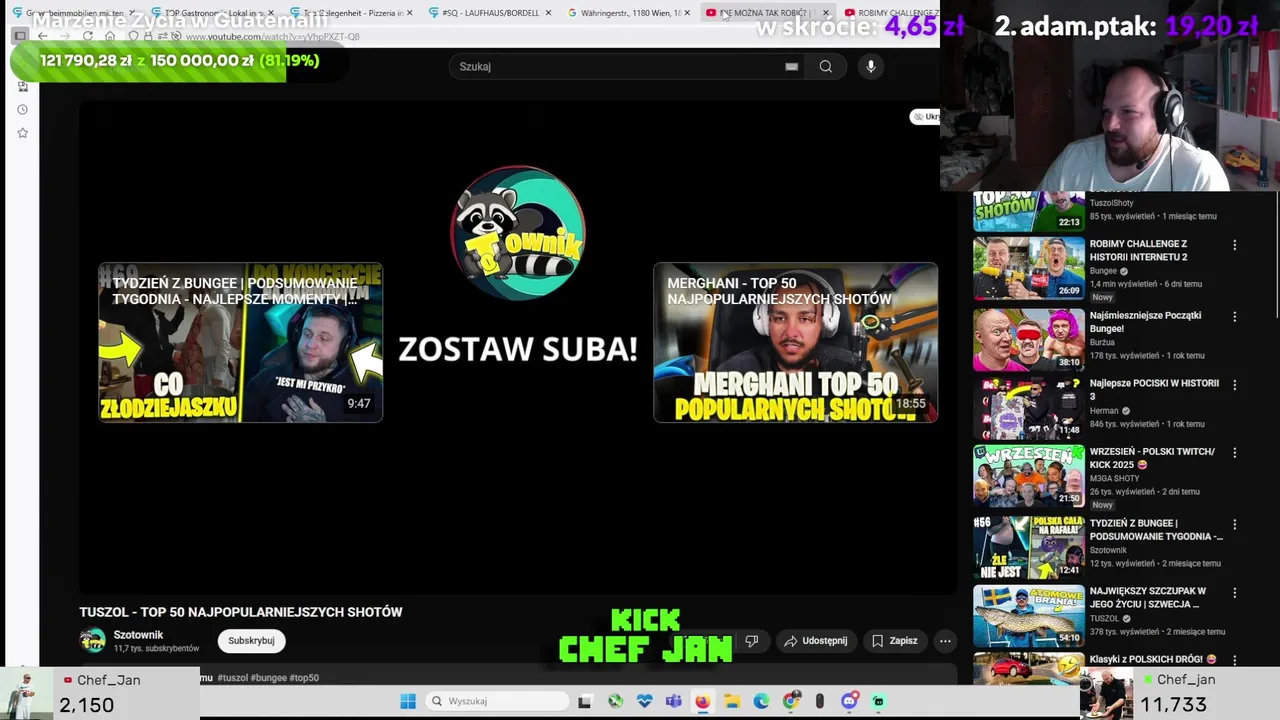This screenshot has height=720, width=1280.
Task: Open File Explorer folder on taskbar
Action: [732, 701]
